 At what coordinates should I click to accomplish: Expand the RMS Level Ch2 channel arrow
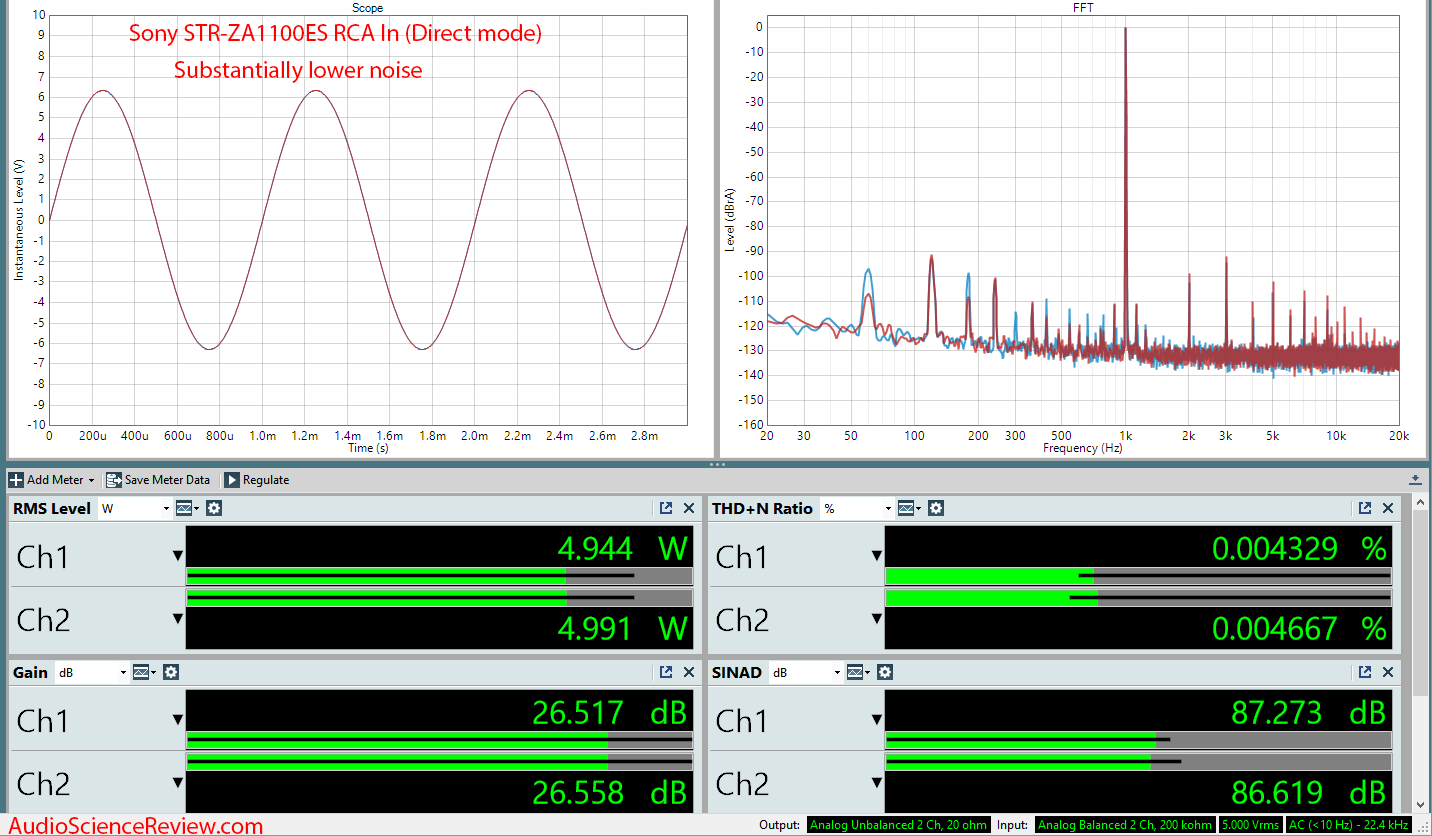pos(178,619)
